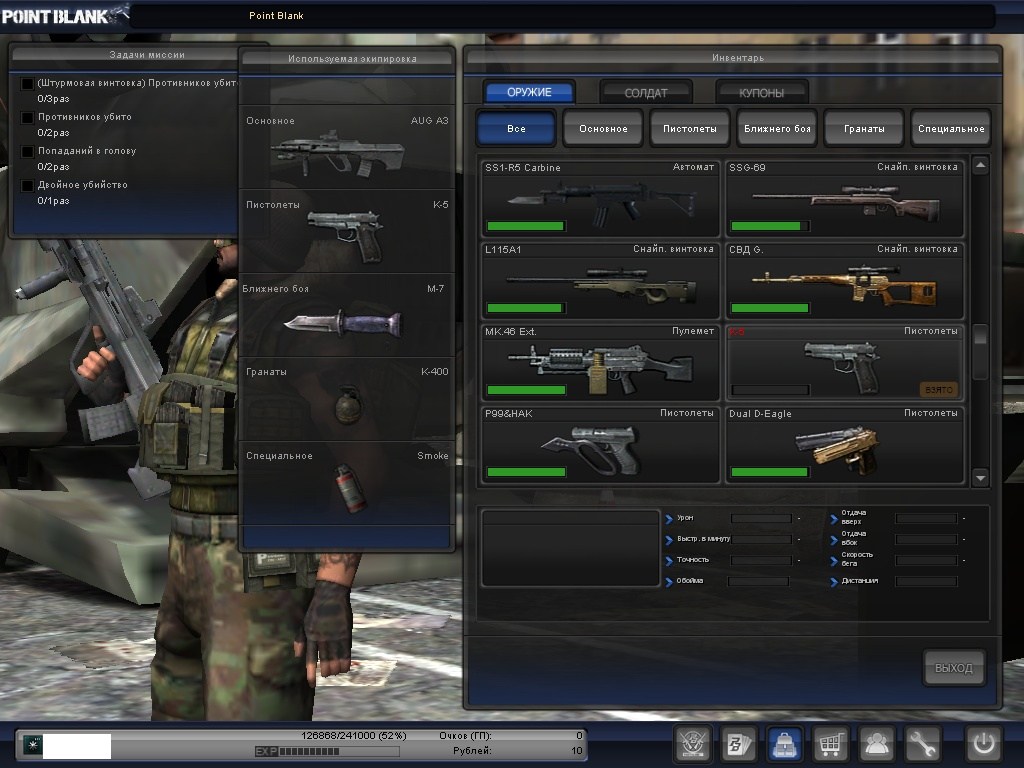The image size is (1024, 768).
Task: Select the СВД G. sniper rifle
Action: point(844,280)
